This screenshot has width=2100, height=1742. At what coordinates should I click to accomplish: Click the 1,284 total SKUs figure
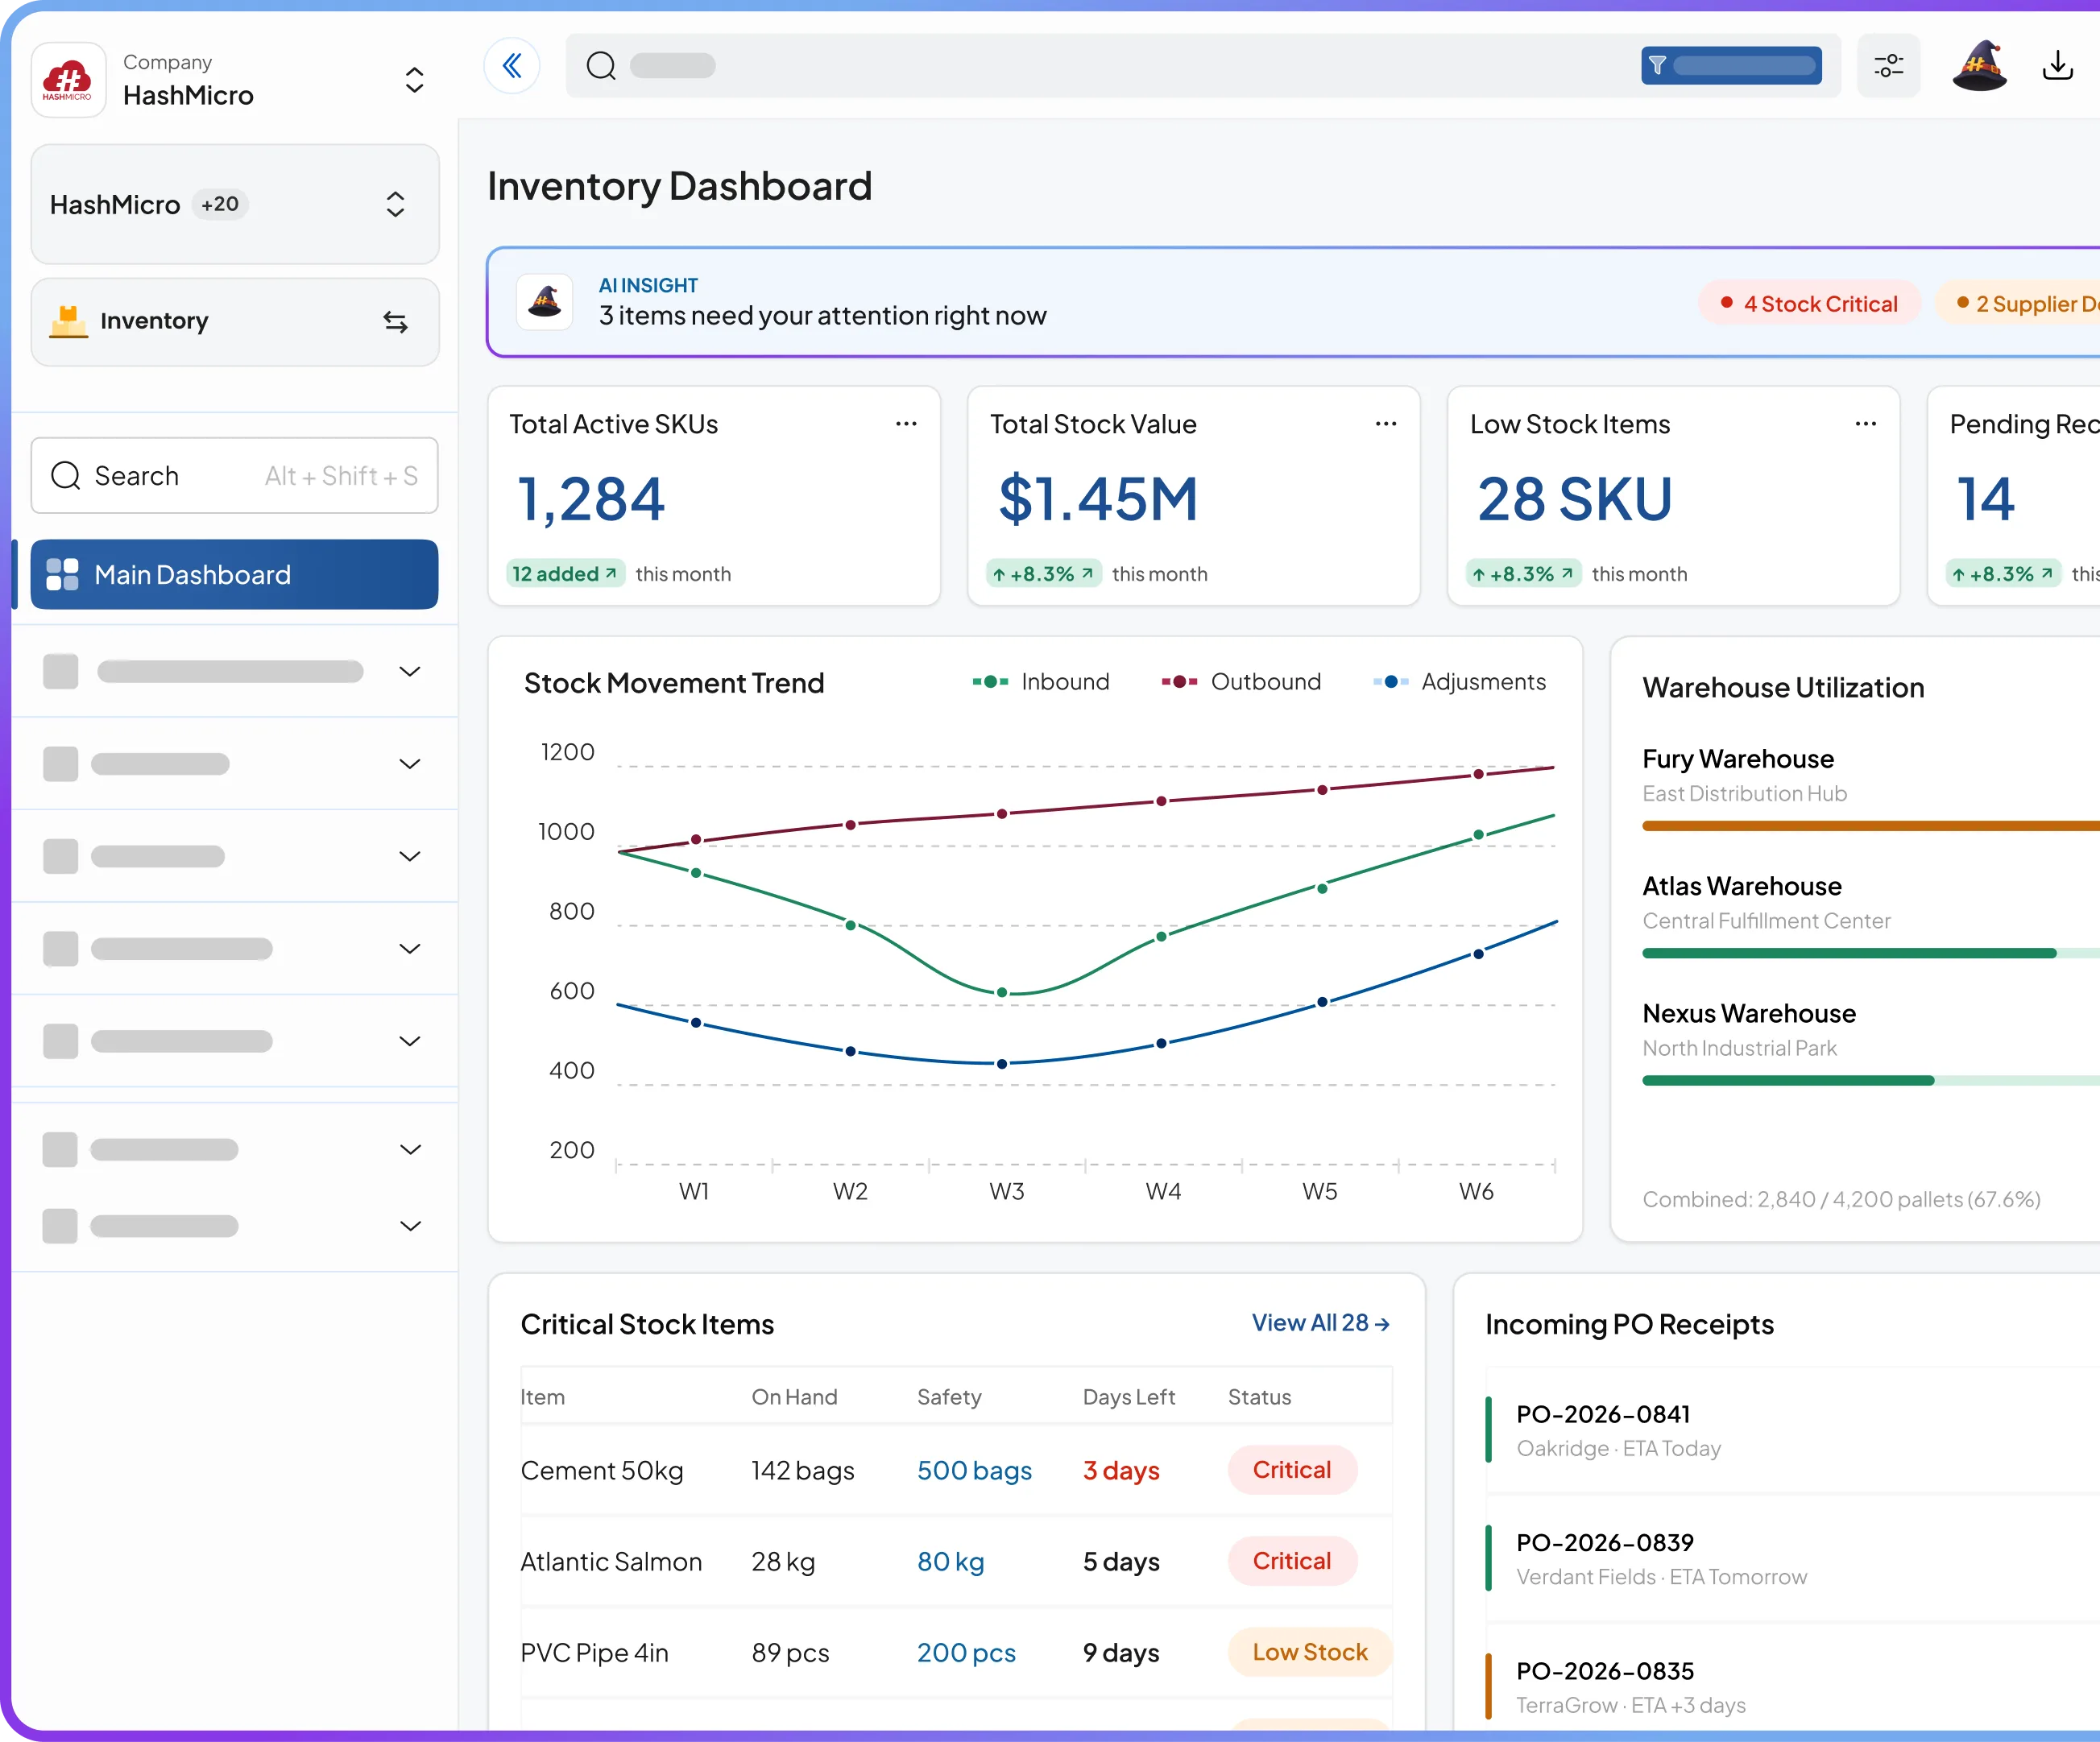591,499
